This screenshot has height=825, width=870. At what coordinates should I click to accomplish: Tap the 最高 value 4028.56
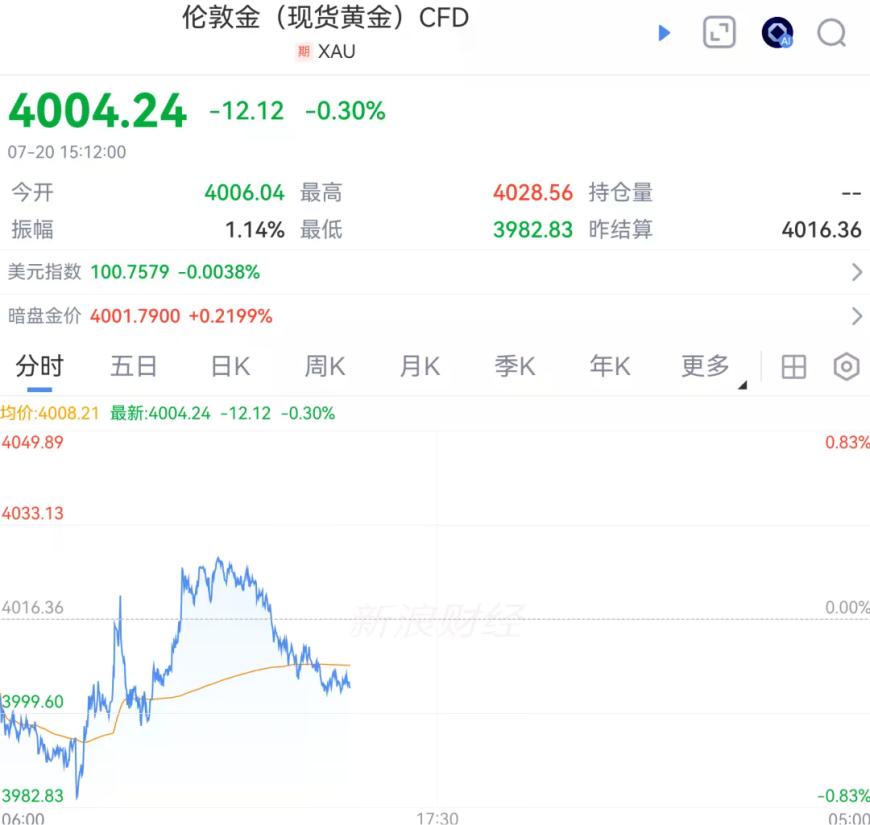pos(533,193)
